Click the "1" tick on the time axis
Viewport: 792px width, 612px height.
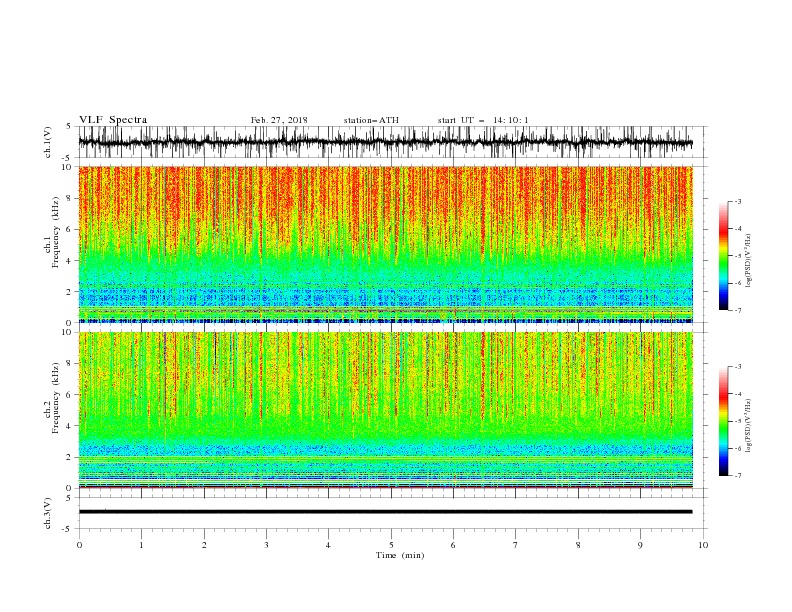141,545
